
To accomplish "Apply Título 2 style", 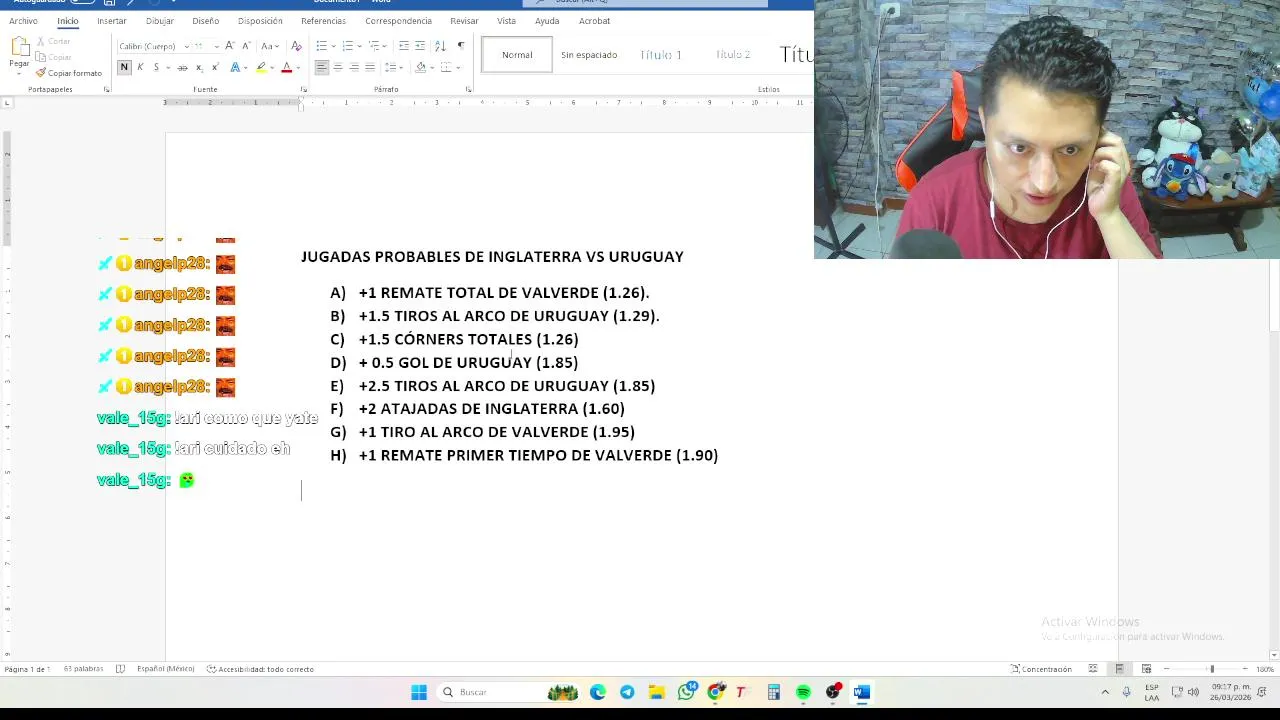I will tap(733, 55).
